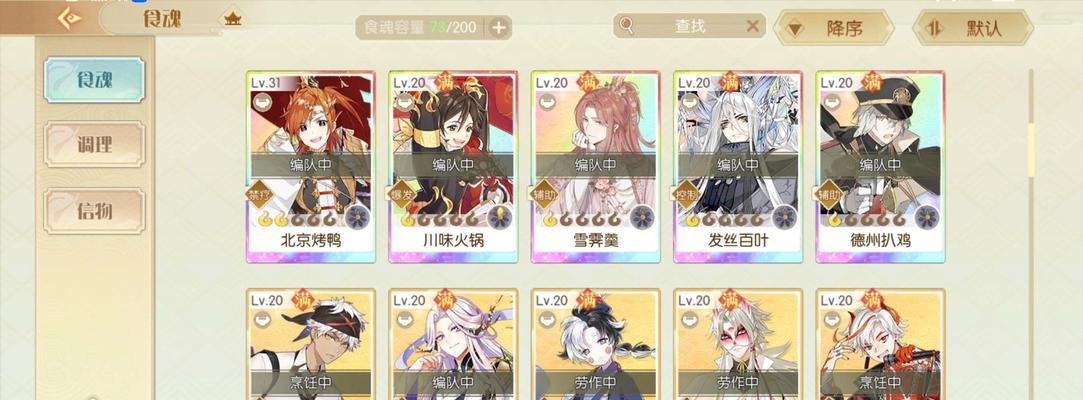Select the dark-skinned 烹饪中 character card
The height and width of the screenshot is (400, 1083).
point(311,344)
